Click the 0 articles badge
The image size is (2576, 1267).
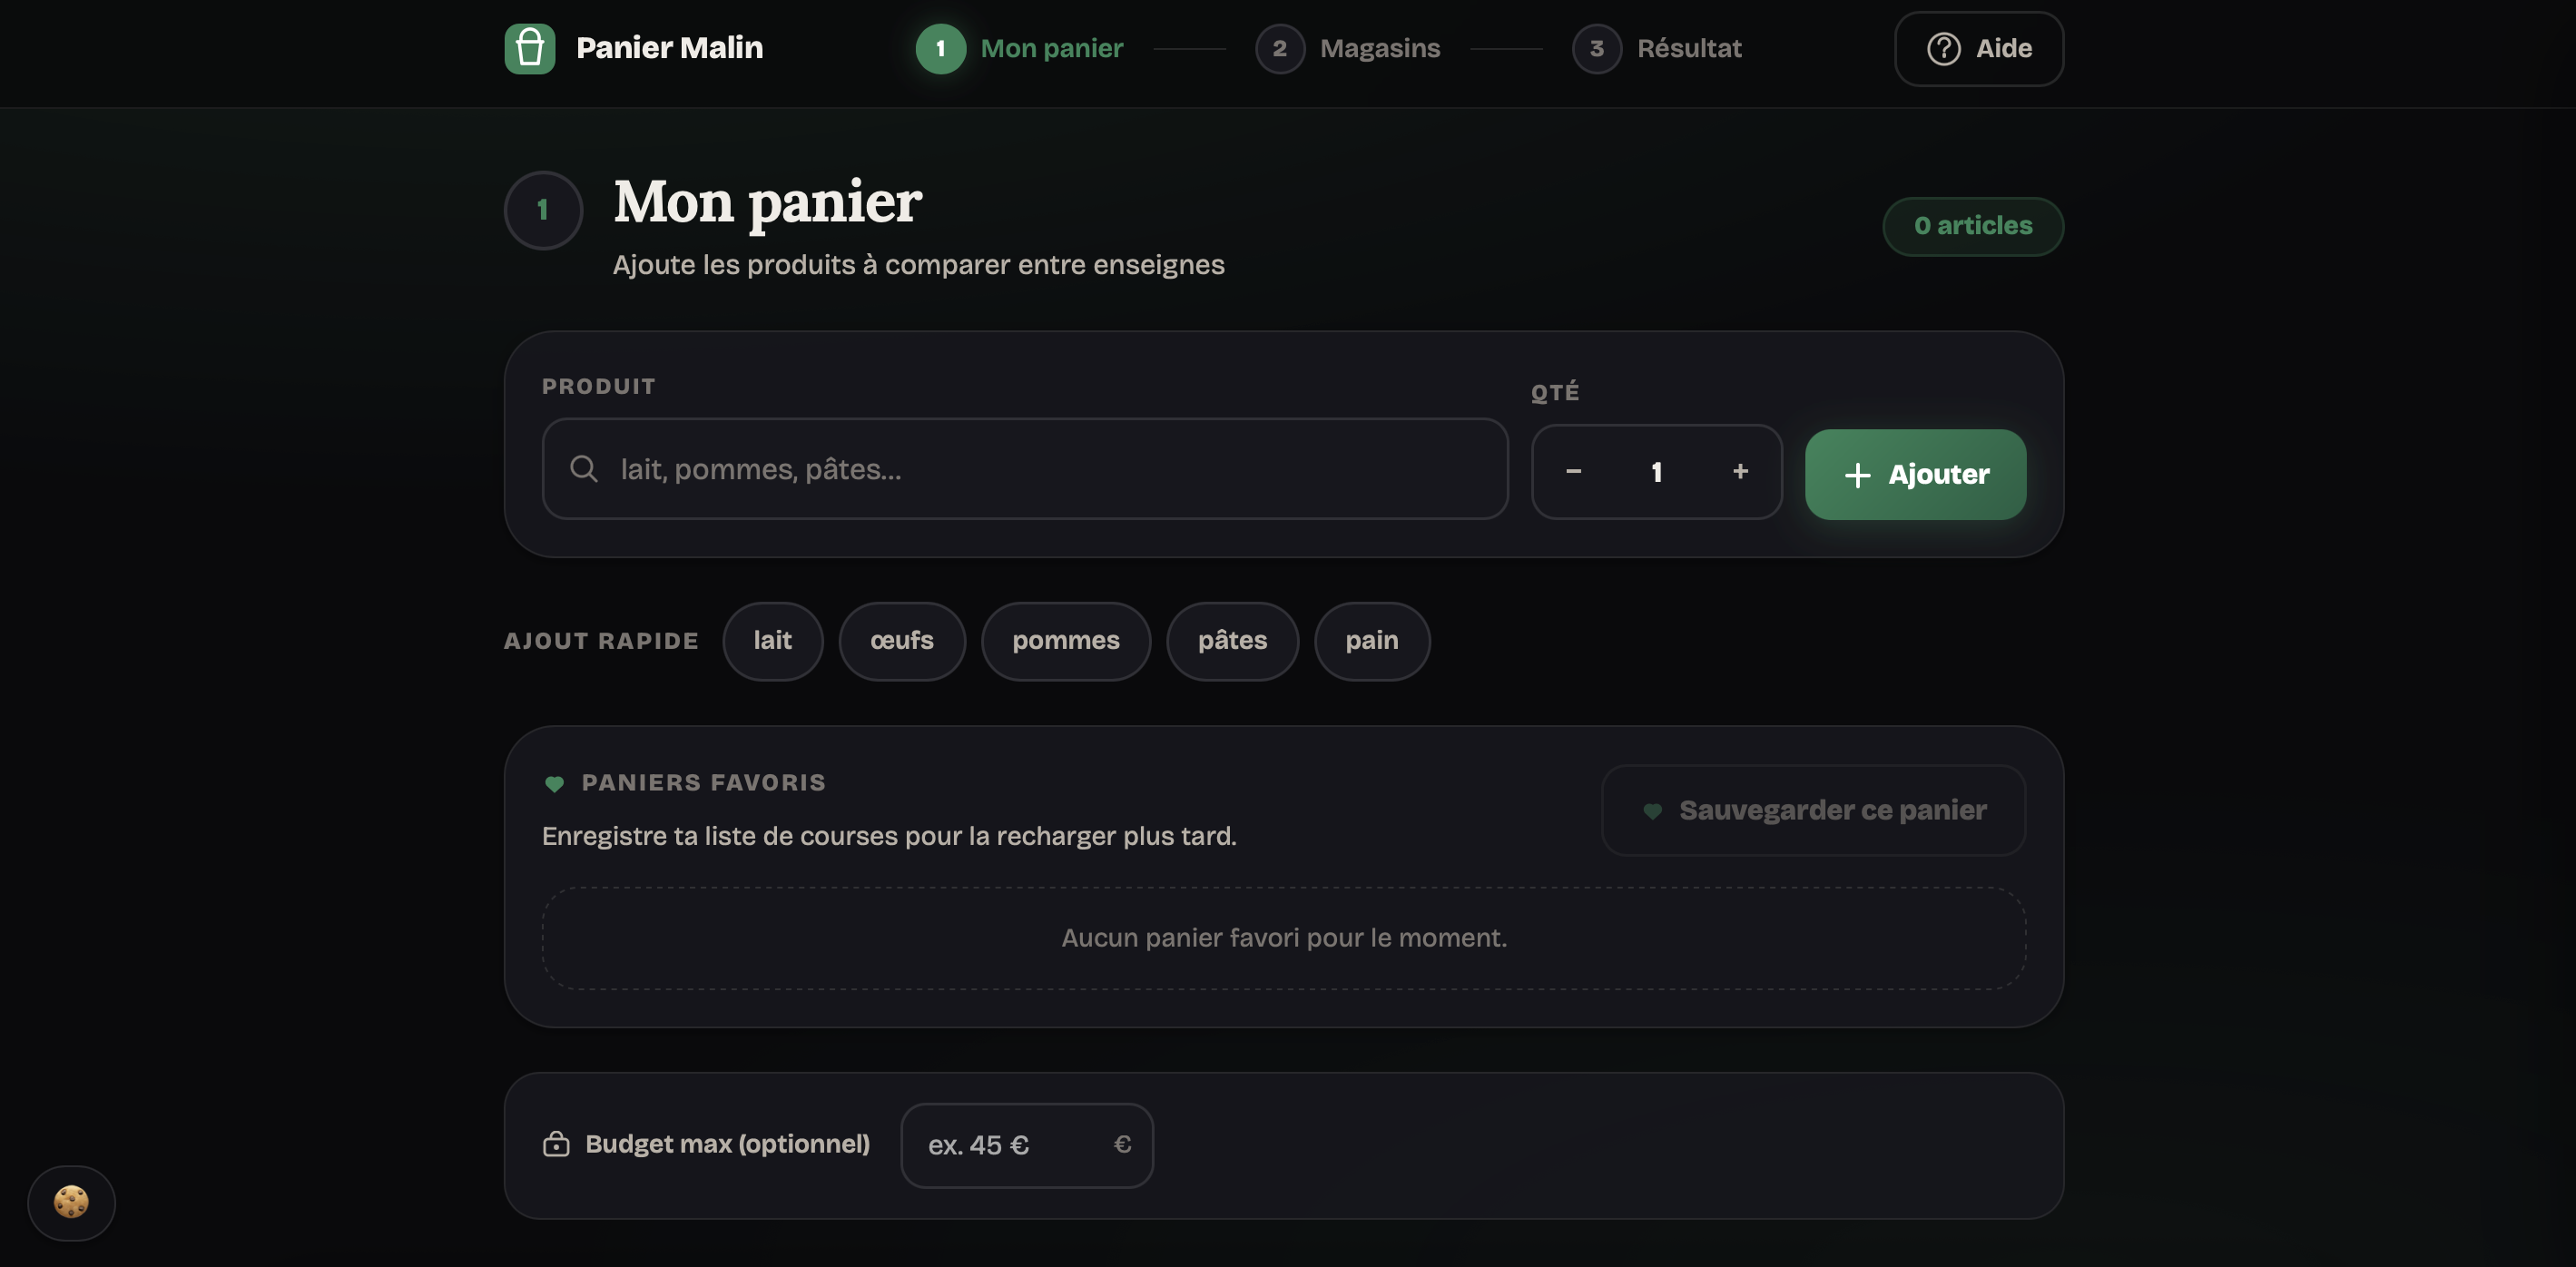(1972, 226)
